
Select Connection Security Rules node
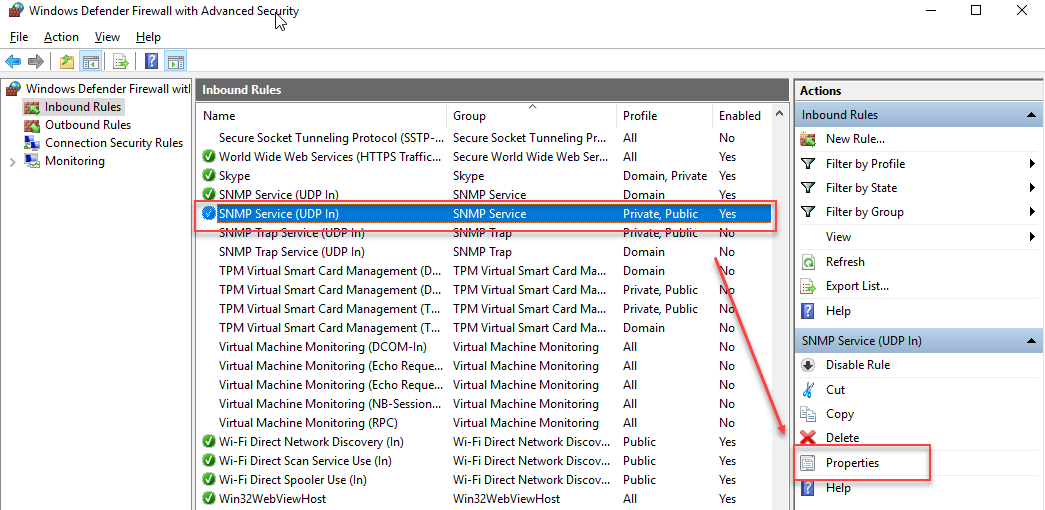click(x=113, y=143)
